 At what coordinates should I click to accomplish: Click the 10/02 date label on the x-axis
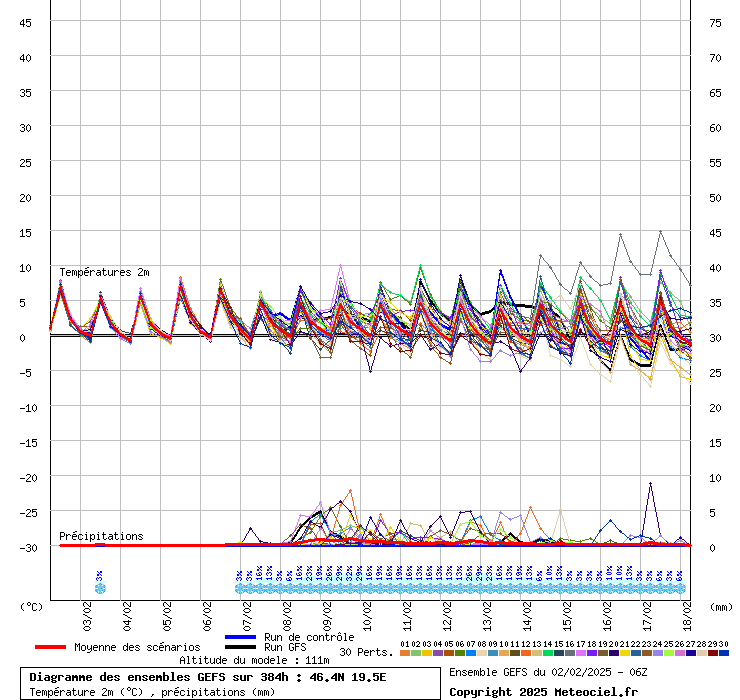click(367, 611)
